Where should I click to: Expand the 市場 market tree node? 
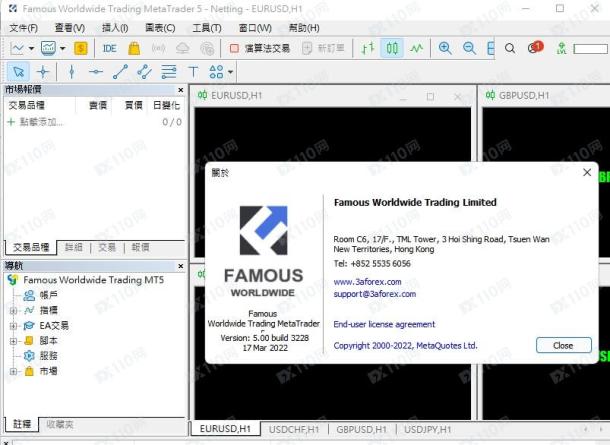tap(13, 371)
